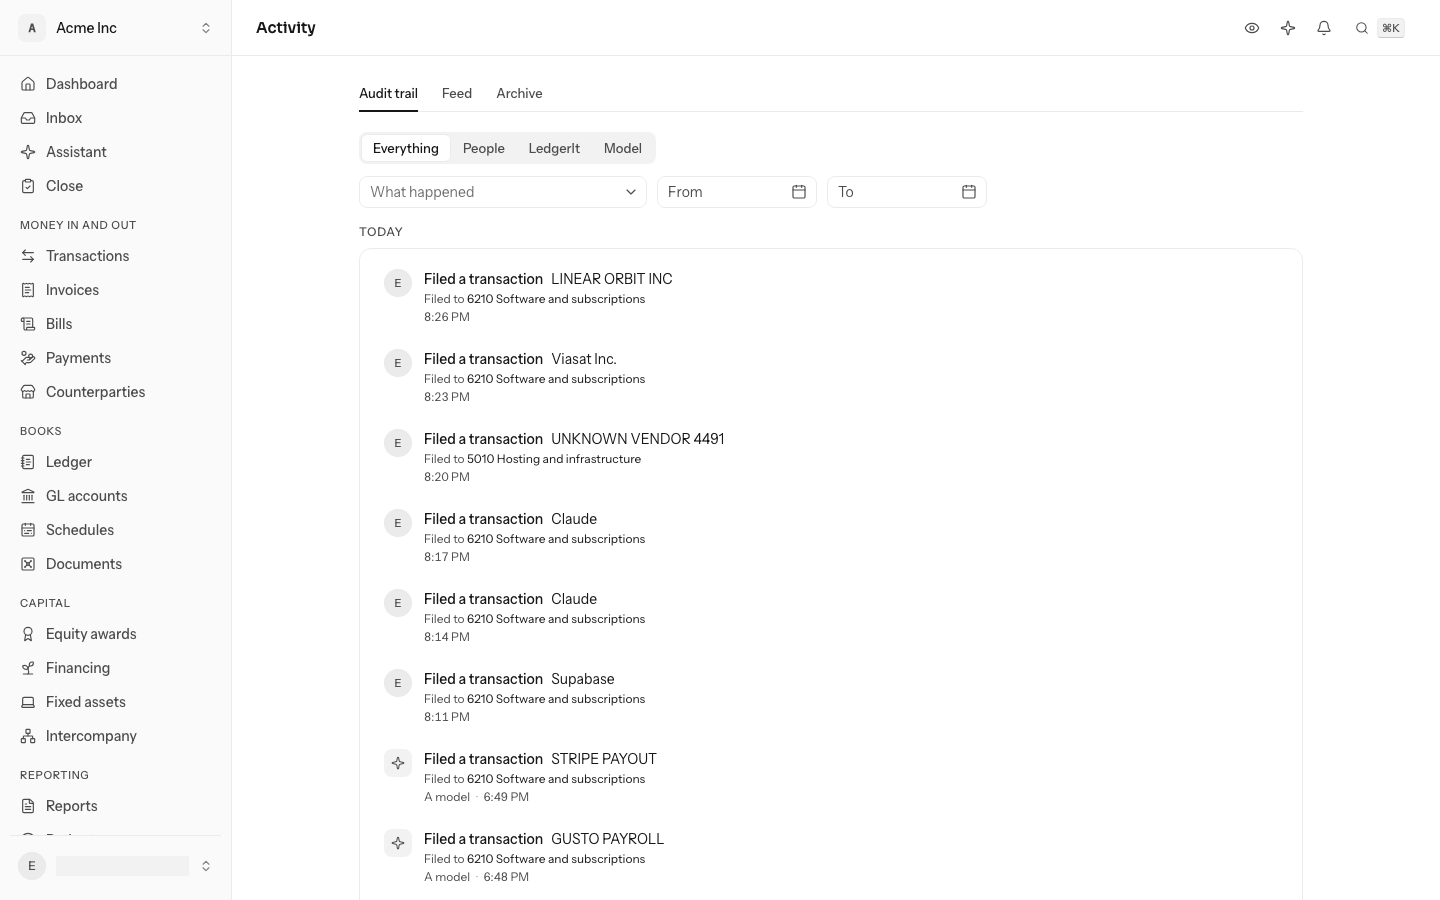Click the Inbox tray icon
Viewport: 1440px width, 900px height.
(x=28, y=118)
